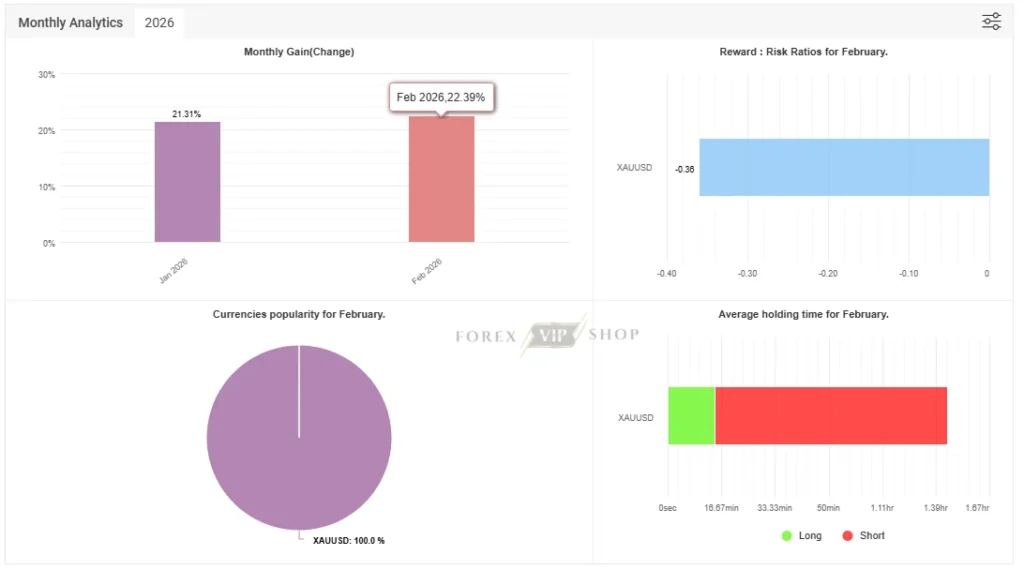
Task: Click the Feb 2026 red gain bar
Action: [441, 180]
